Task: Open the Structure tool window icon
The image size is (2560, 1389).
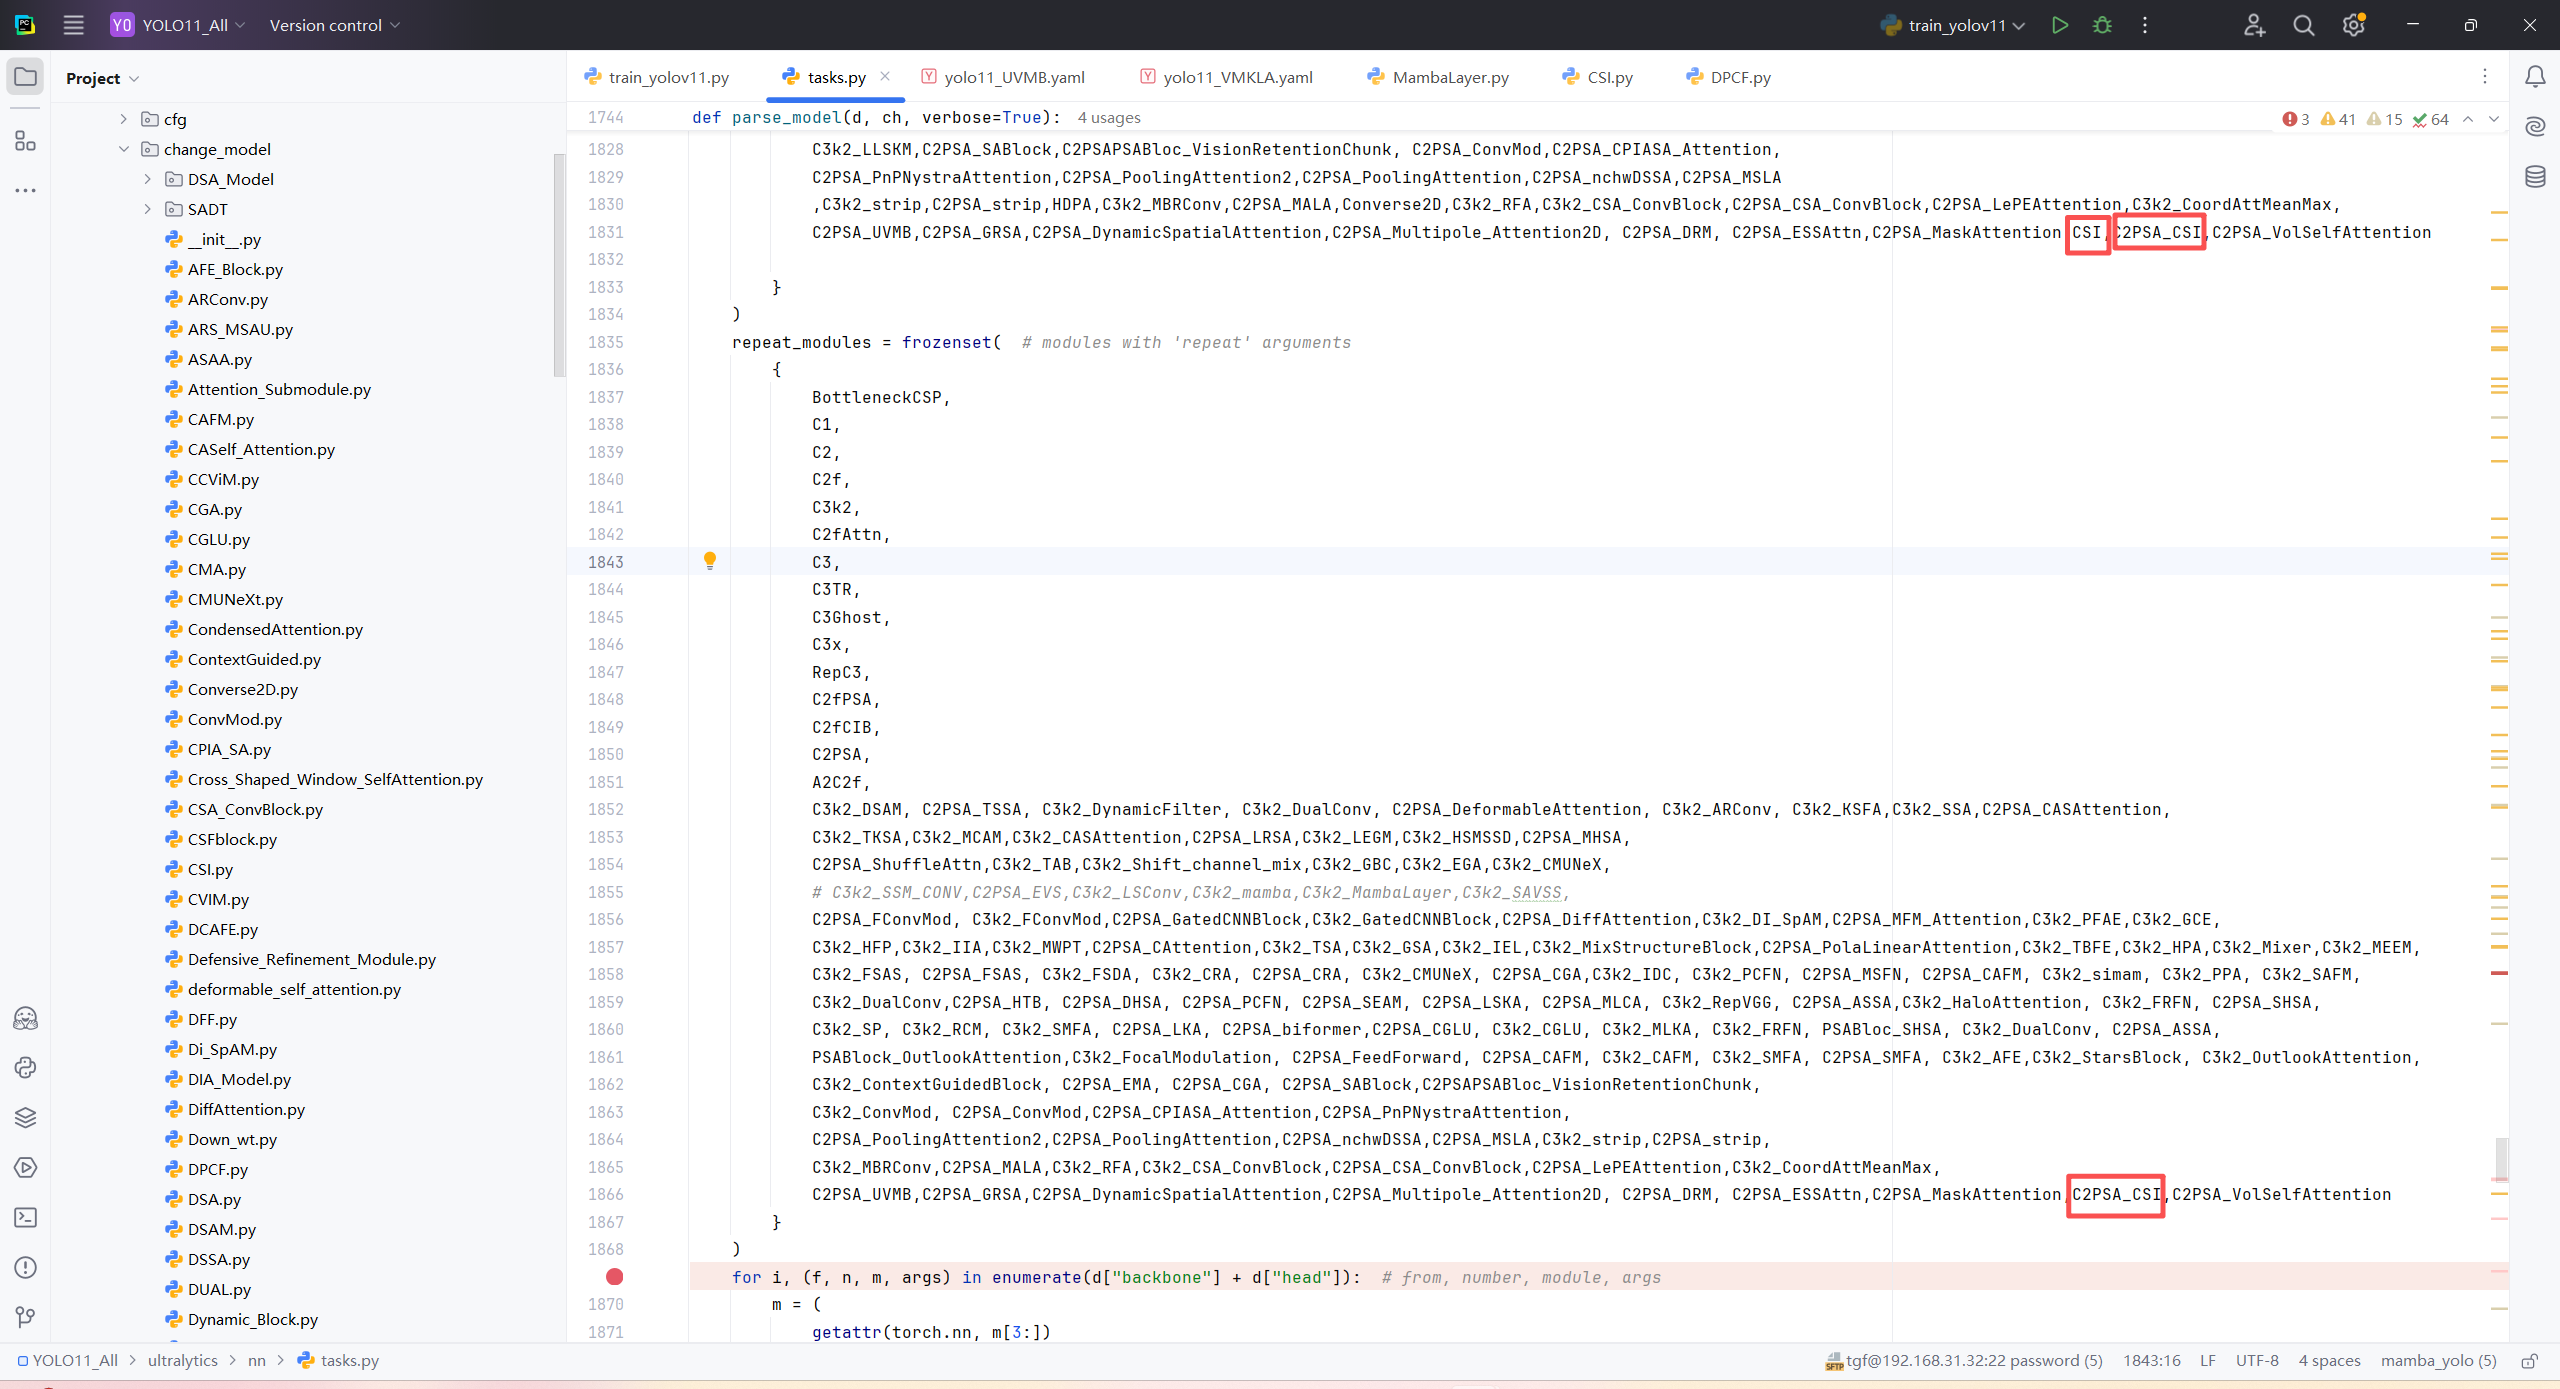Action: pos(25,141)
